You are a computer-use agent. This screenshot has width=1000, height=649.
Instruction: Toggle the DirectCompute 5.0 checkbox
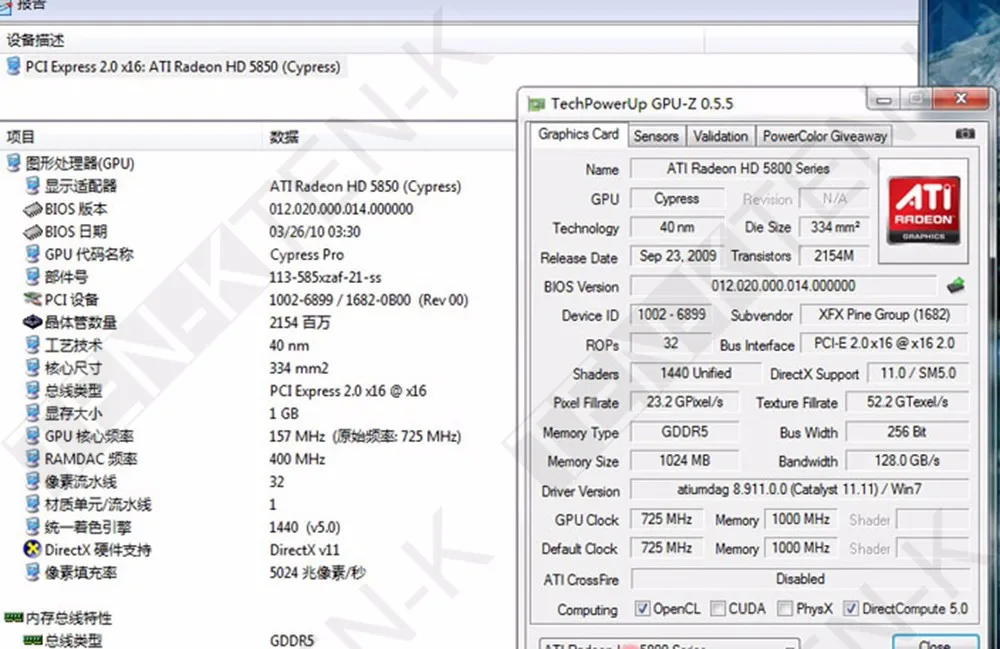[x=851, y=609]
